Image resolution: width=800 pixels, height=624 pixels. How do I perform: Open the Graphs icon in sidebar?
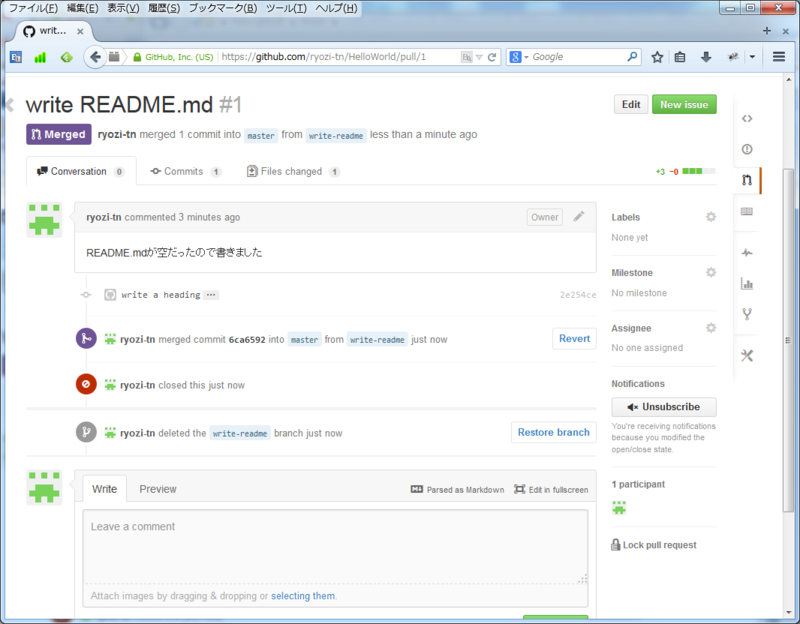click(x=747, y=284)
